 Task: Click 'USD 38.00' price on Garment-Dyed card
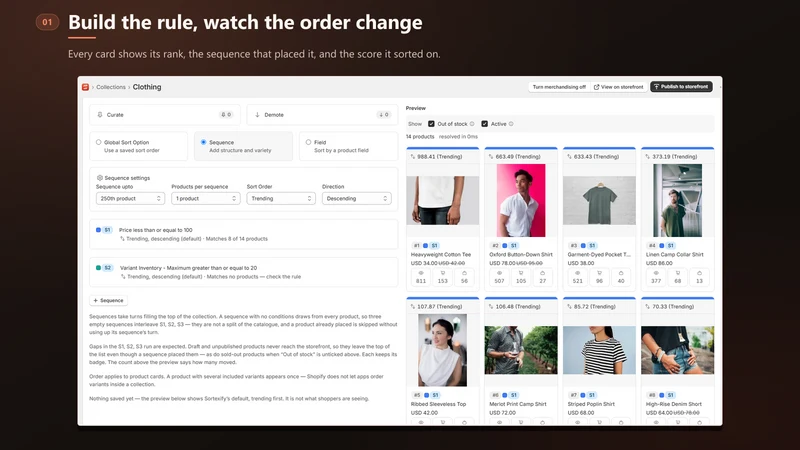(581, 263)
